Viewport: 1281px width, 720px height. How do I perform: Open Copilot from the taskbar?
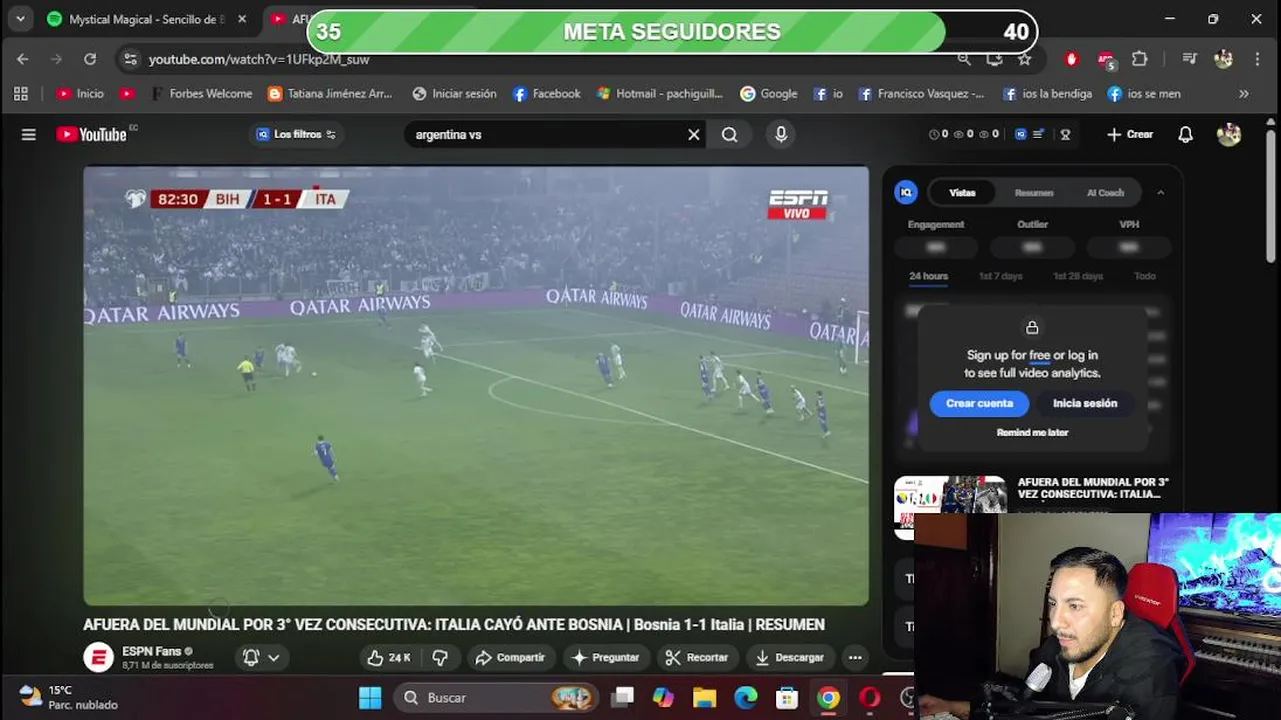click(663, 697)
